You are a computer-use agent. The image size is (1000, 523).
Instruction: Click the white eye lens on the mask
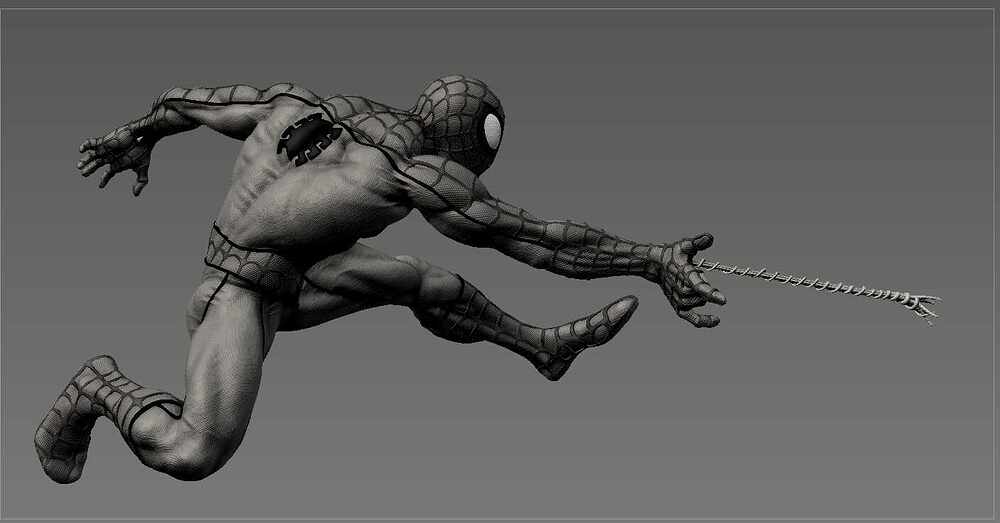[492, 131]
